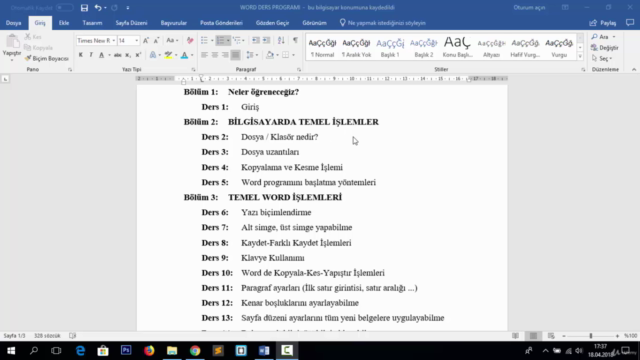The image size is (640, 360).
Task: Toggle subscript x₂ formatting
Action: (x=128, y=55)
